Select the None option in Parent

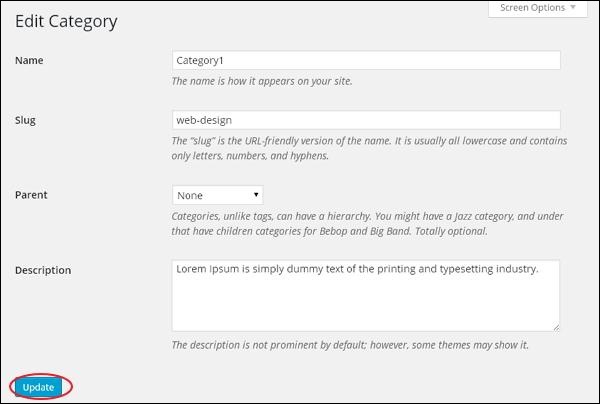190,195
